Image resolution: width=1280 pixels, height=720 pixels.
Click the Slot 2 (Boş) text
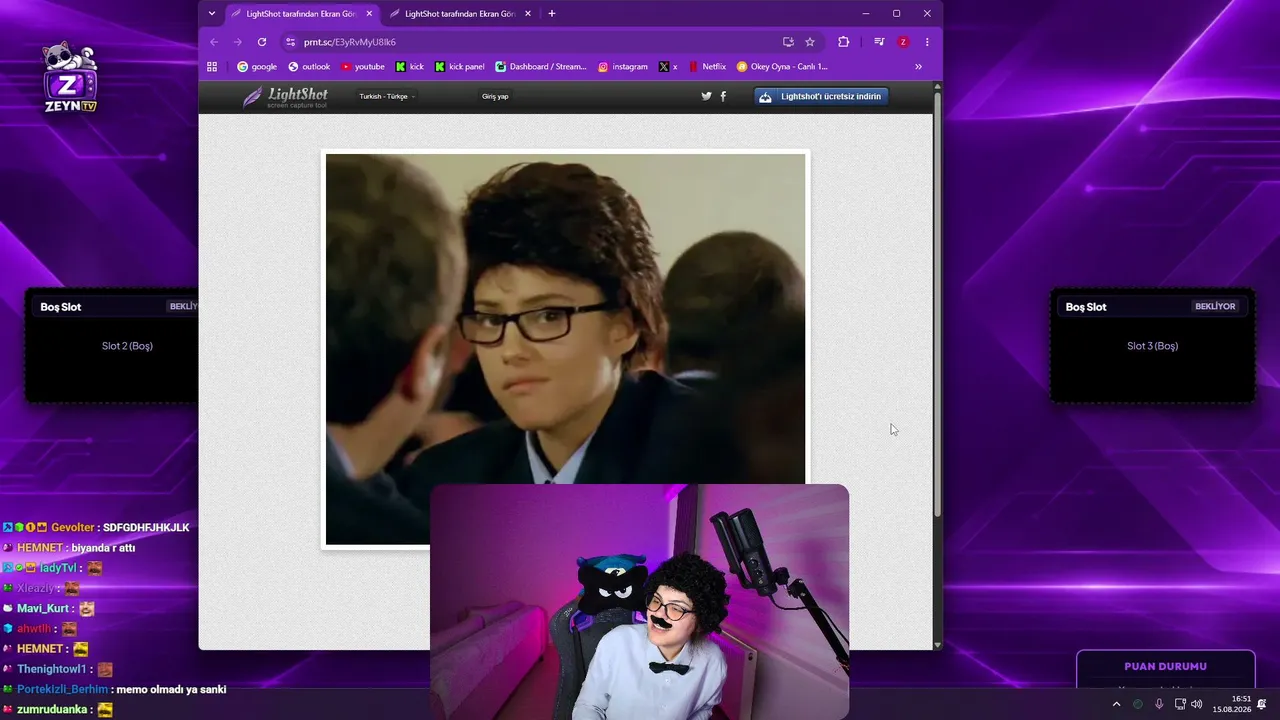(127, 346)
